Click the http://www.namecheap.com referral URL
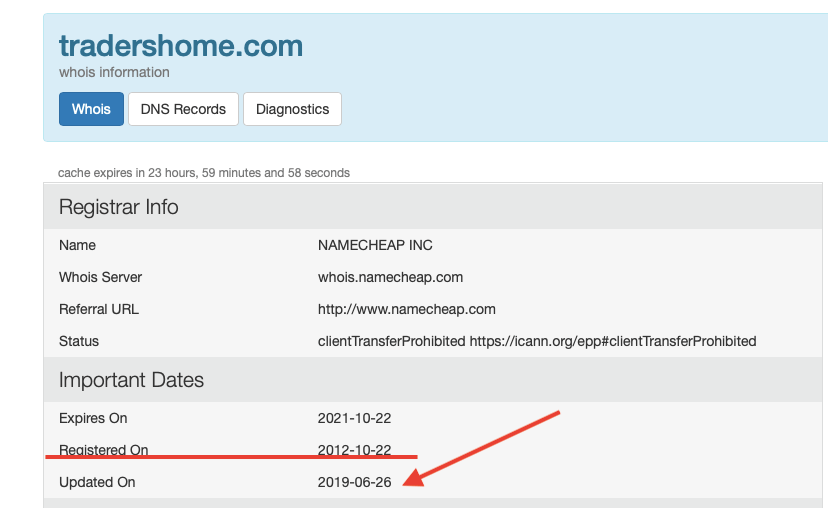 [406, 309]
